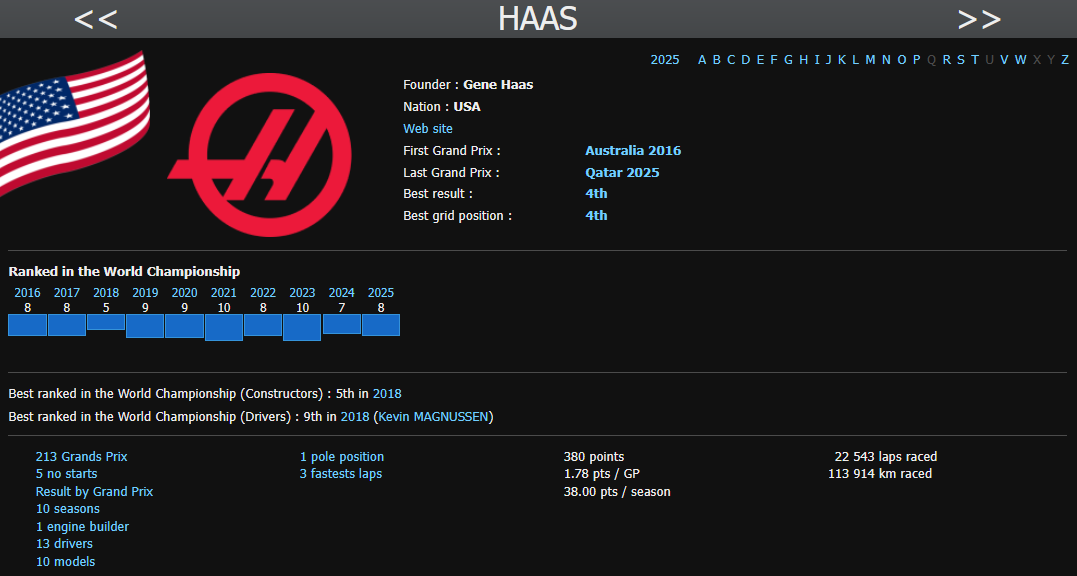Click the Haas team logo
The image size is (1077, 576).
260,154
